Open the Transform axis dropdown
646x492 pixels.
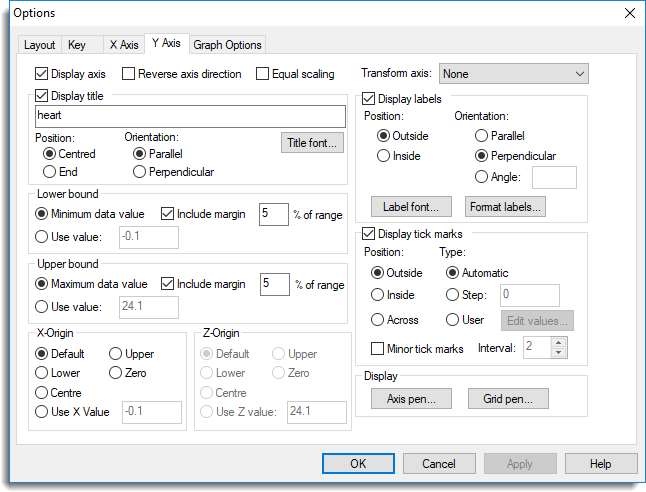(x=514, y=74)
